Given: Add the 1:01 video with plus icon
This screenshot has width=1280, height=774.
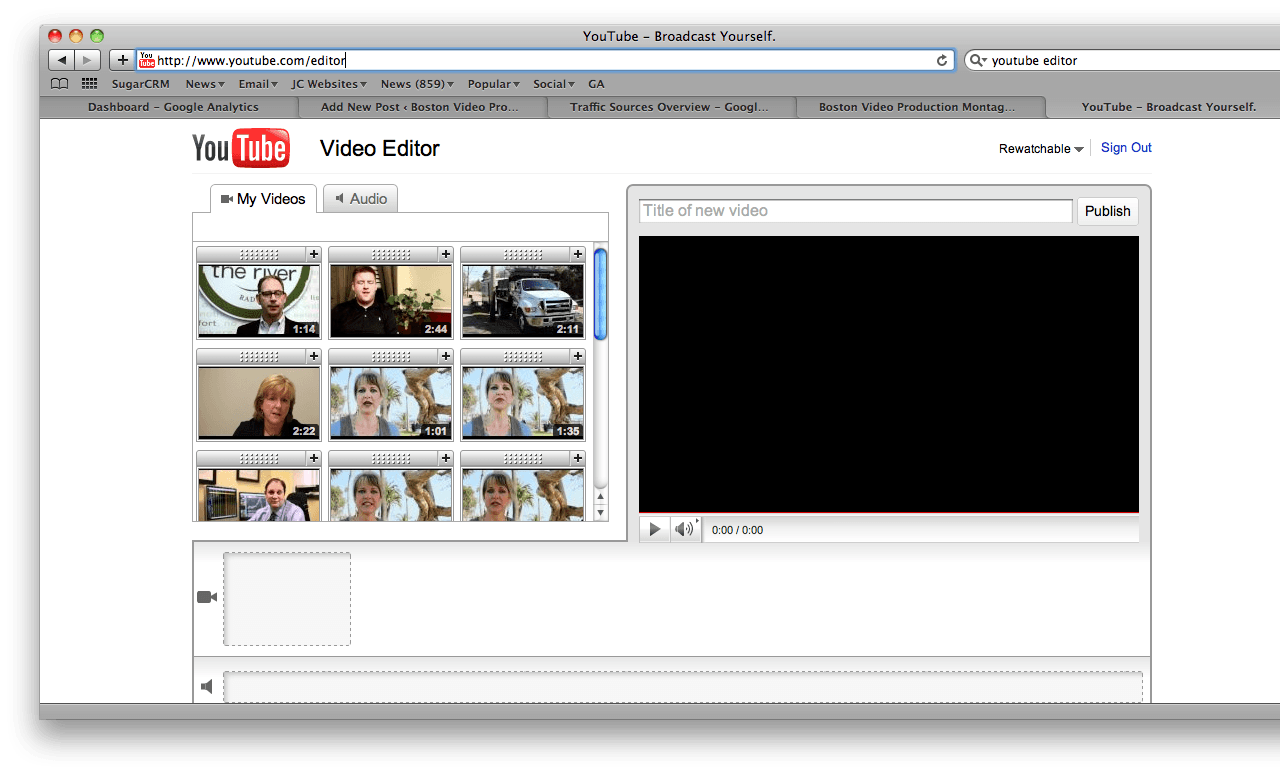Looking at the screenshot, I should click(x=445, y=356).
